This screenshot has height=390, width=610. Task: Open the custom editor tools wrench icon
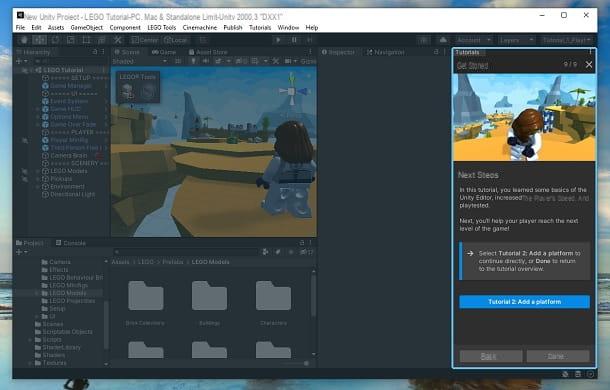117,40
